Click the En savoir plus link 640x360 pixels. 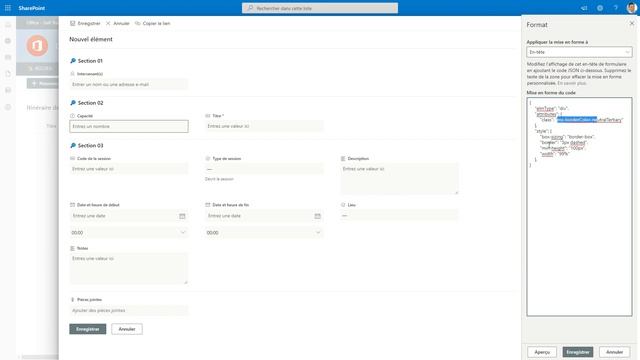[572, 83]
